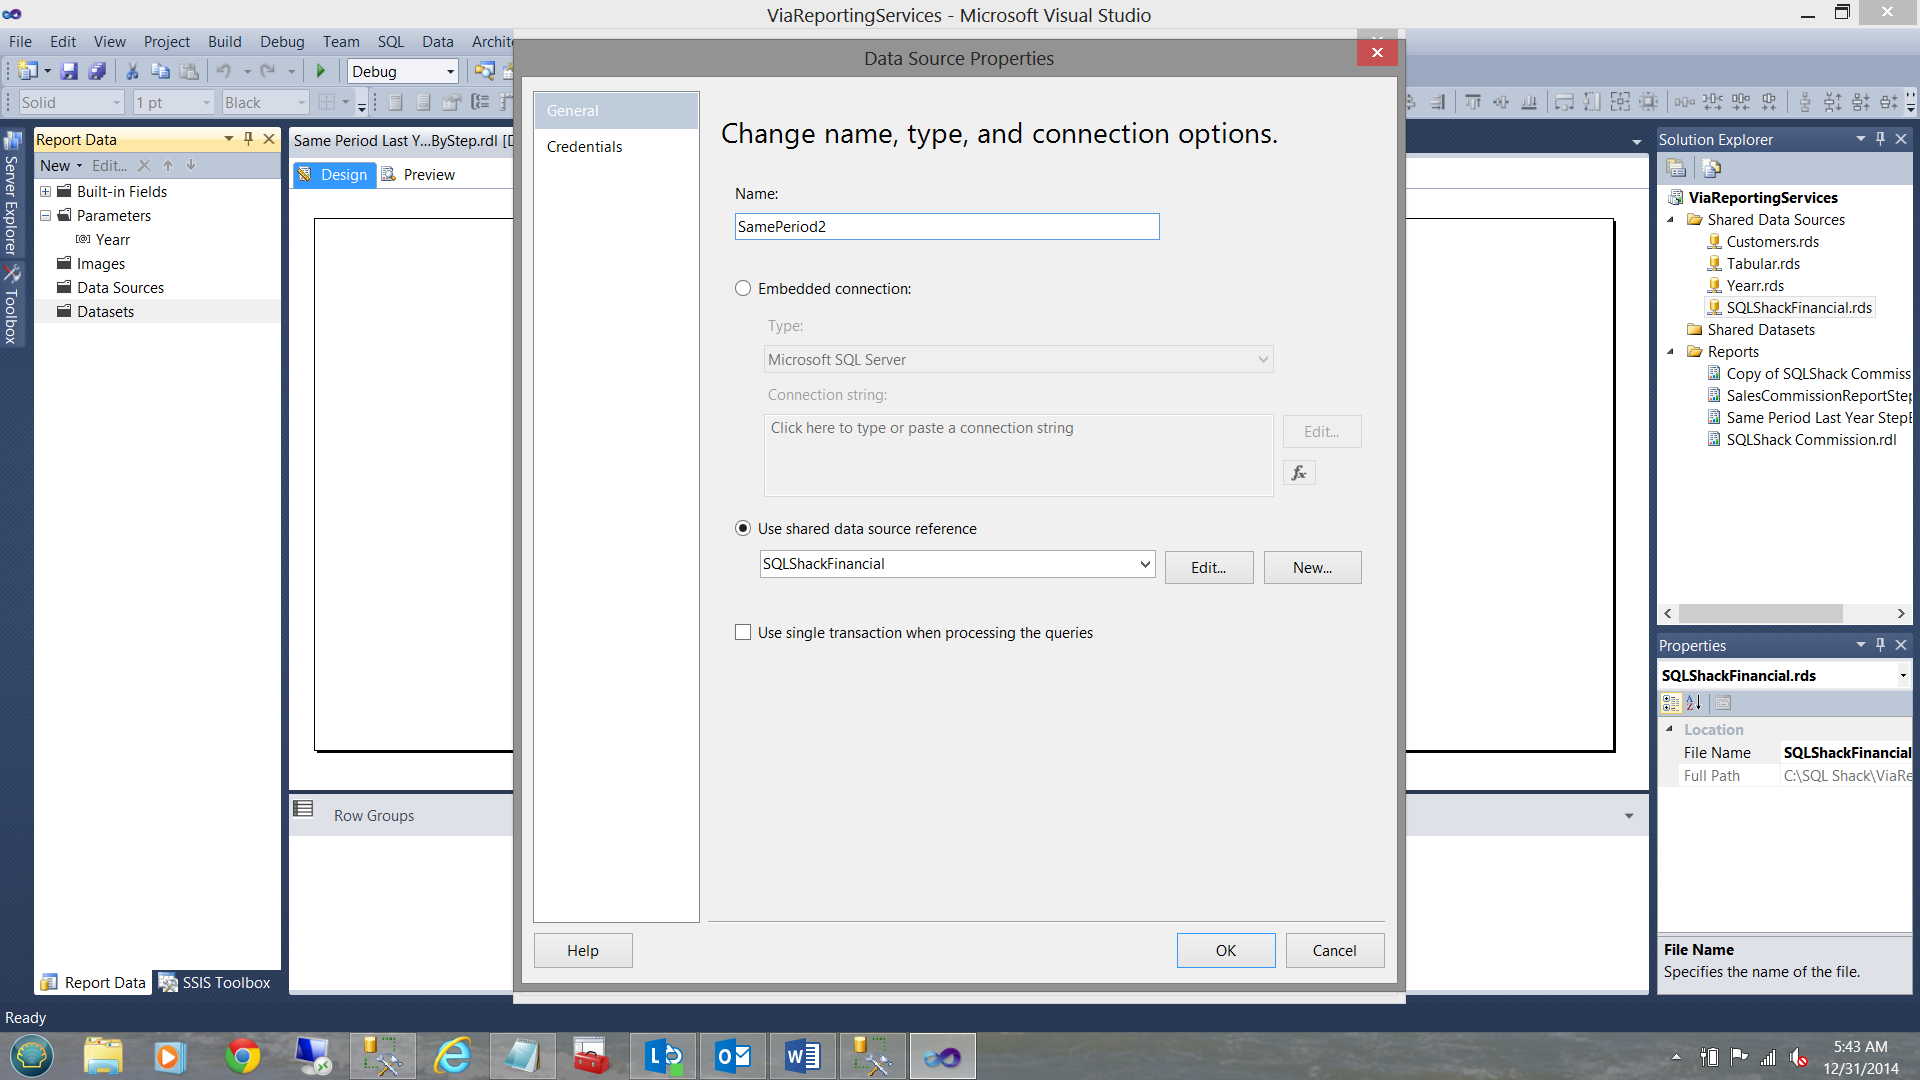Click the SQLShackFinancial.rds data source icon
Image resolution: width=1920 pixels, height=1080 pixels.
[x=1714, y=308]
